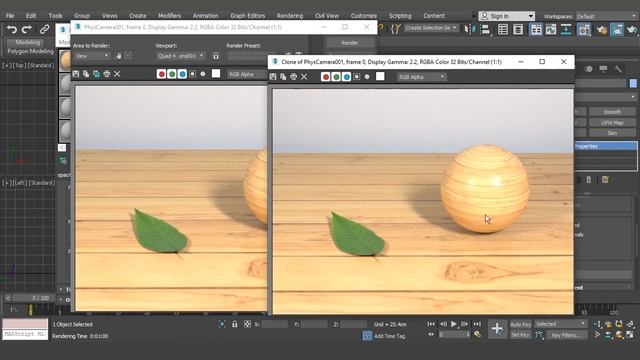Image resolution: width=640 pixels, height=360 pixels.
Task: Open the Edit menu
Action: 31,16
